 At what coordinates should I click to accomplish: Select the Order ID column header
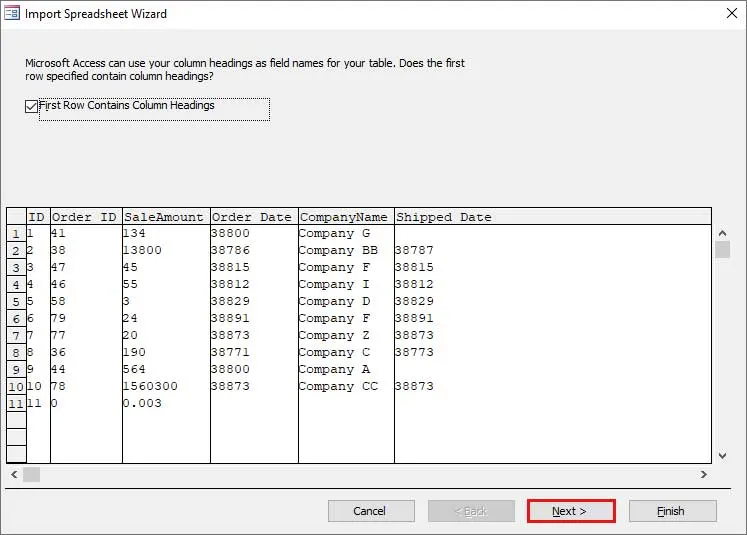pos(86,217)
